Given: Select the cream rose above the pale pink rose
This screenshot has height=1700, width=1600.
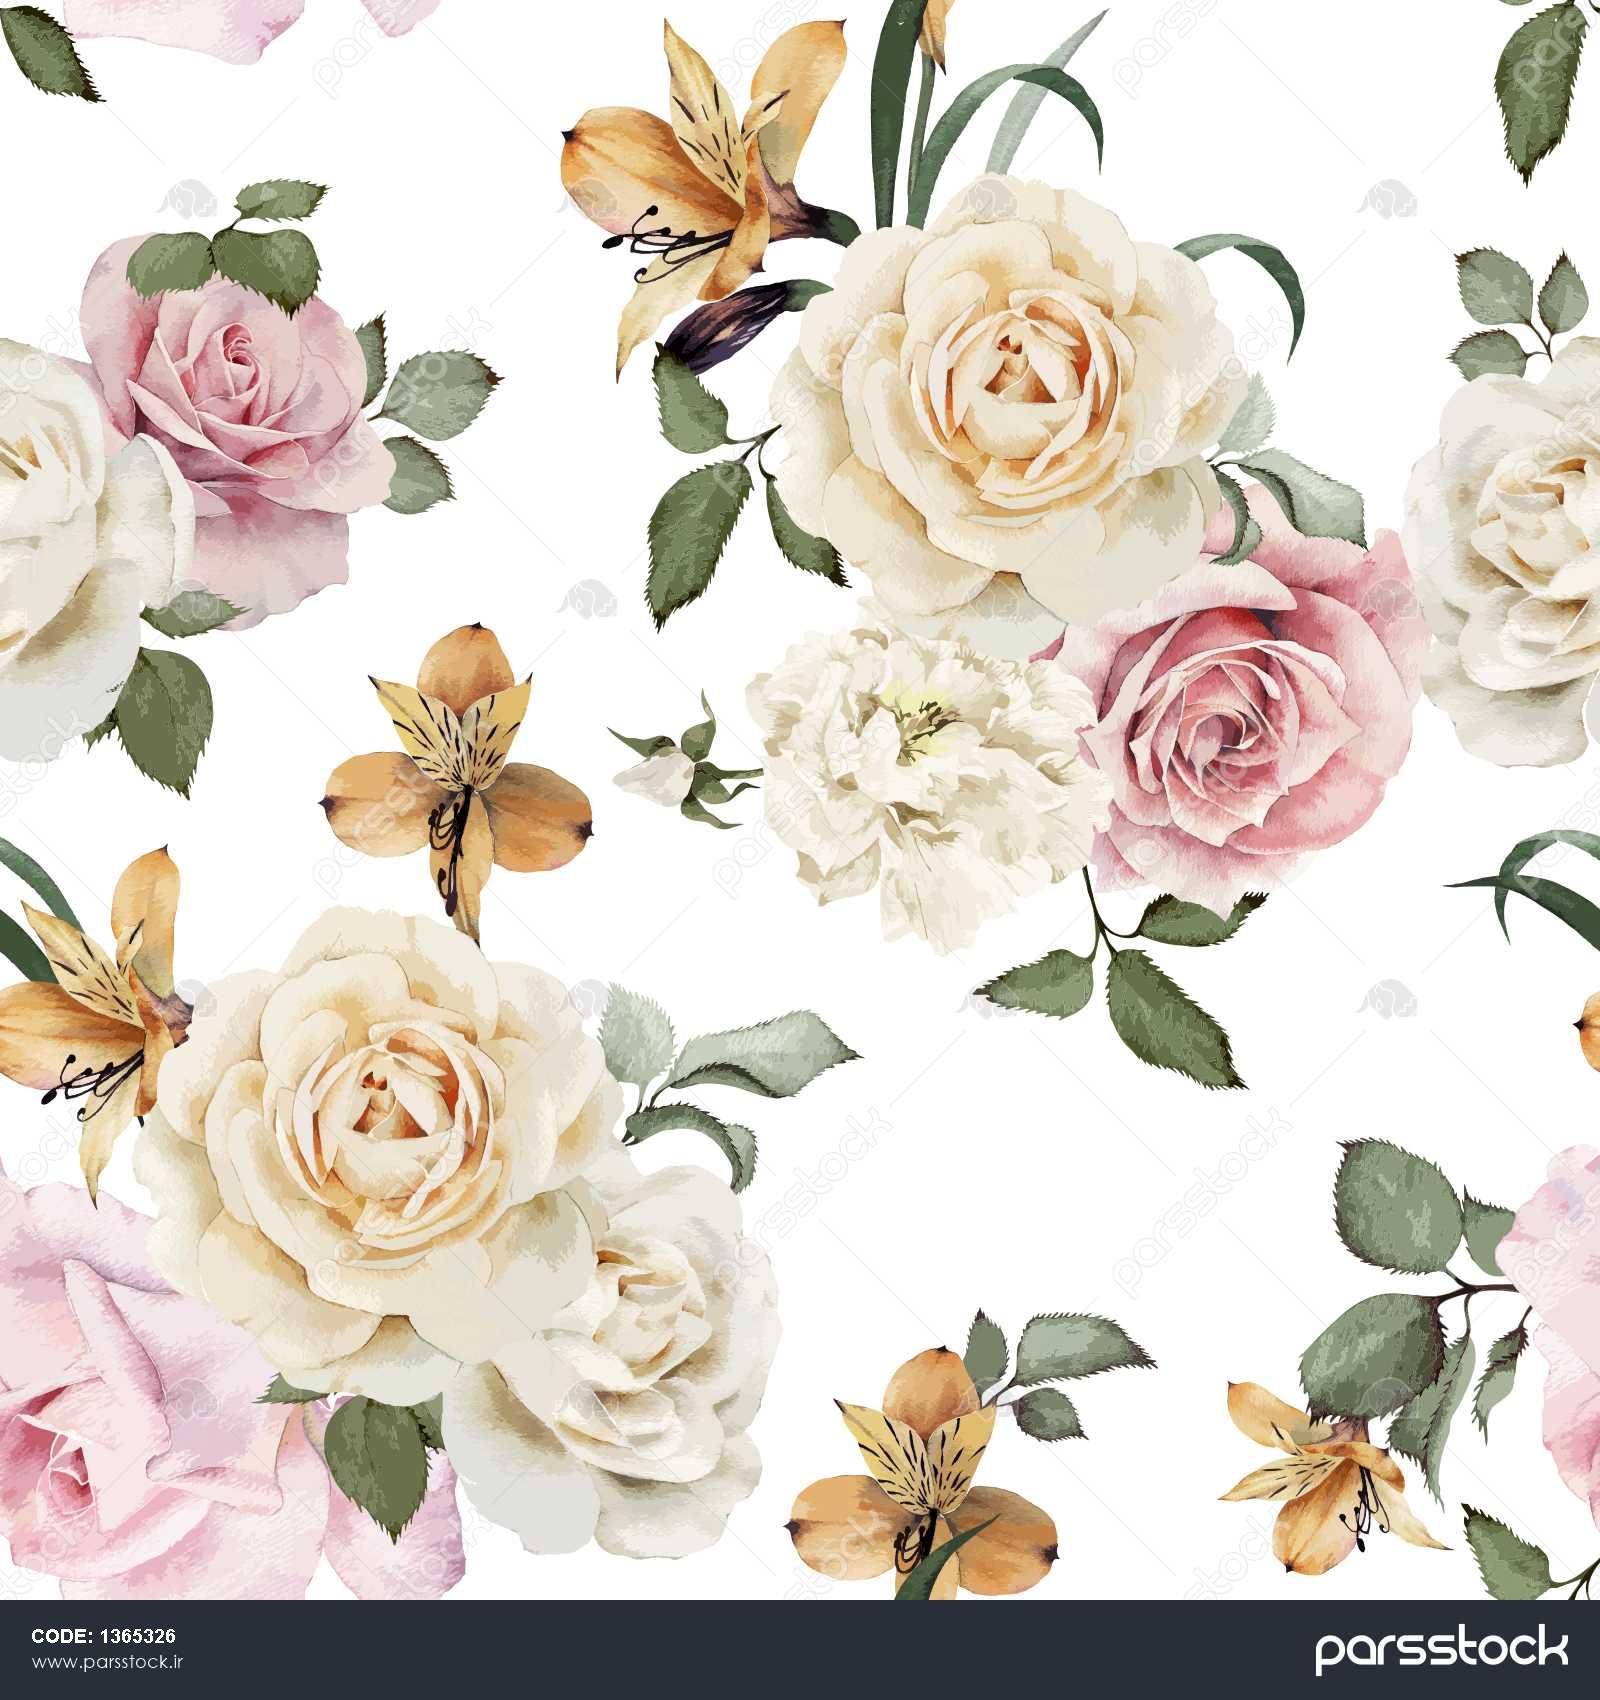Looking at the screenshot, I should coord(380,1110).
